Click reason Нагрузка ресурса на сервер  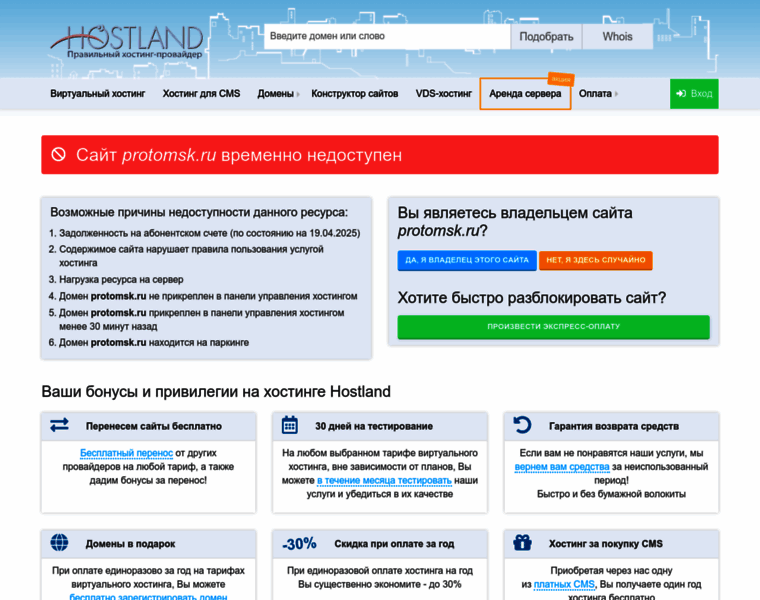point(121,280)
